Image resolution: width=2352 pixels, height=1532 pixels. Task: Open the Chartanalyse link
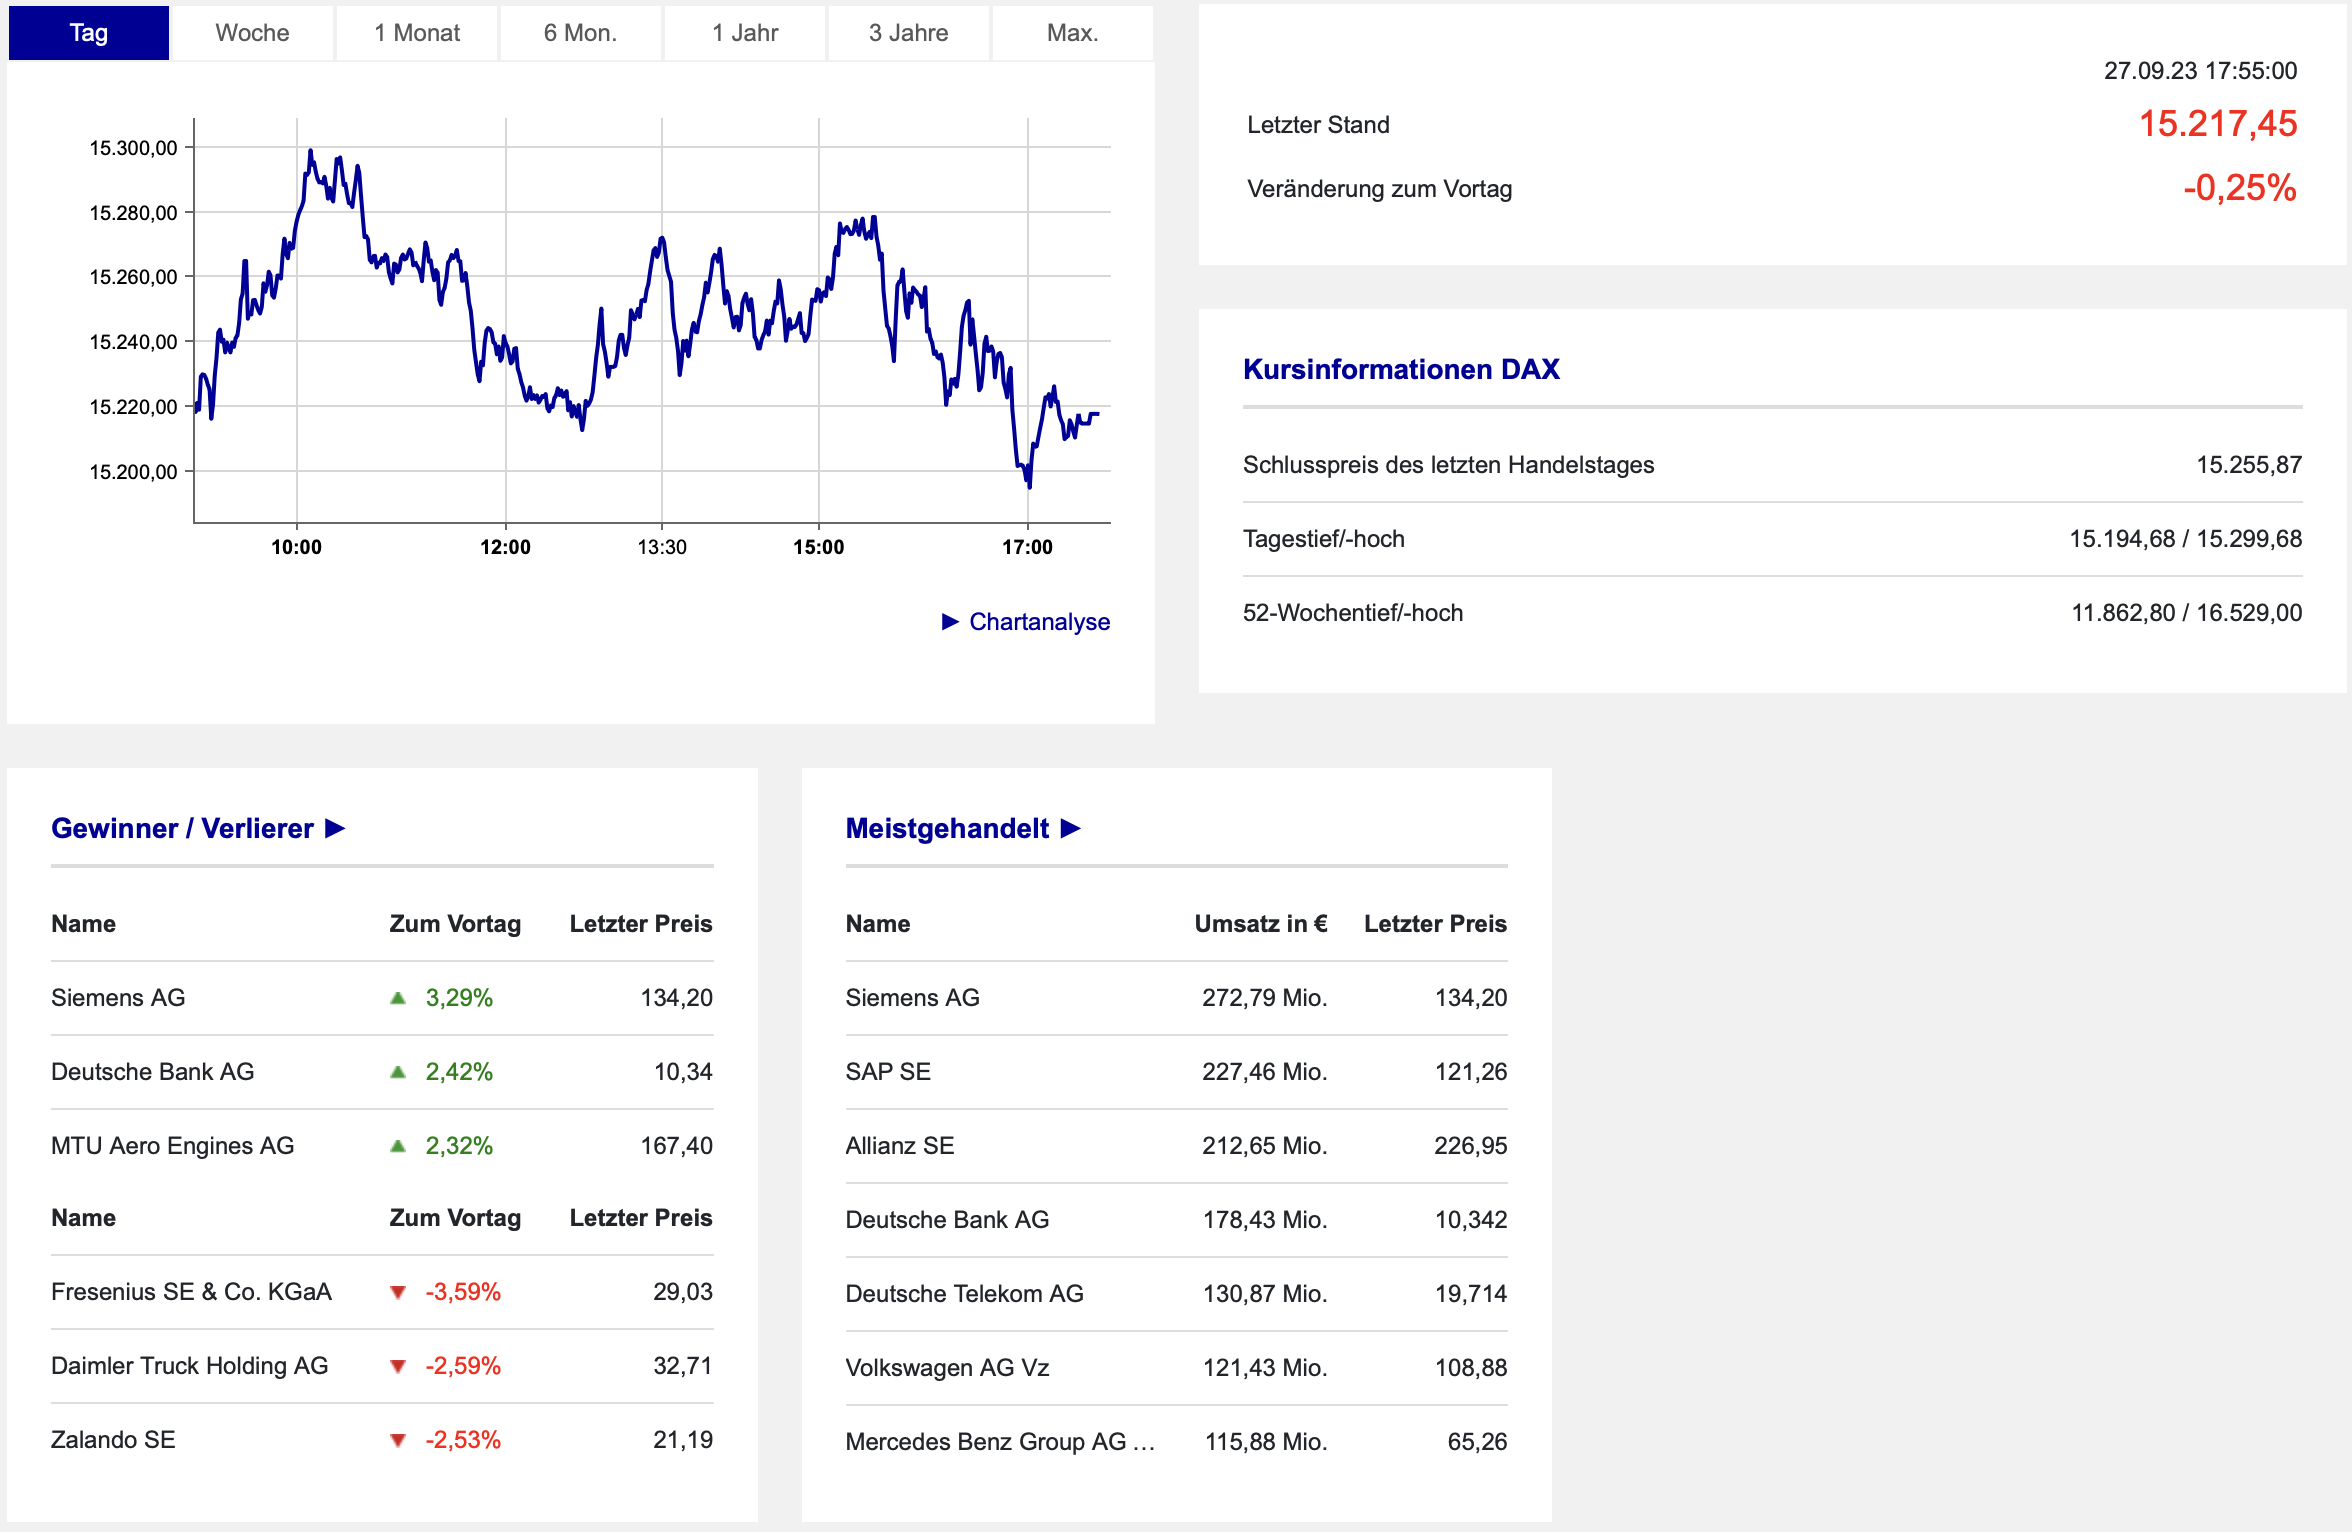(1039, 622)
